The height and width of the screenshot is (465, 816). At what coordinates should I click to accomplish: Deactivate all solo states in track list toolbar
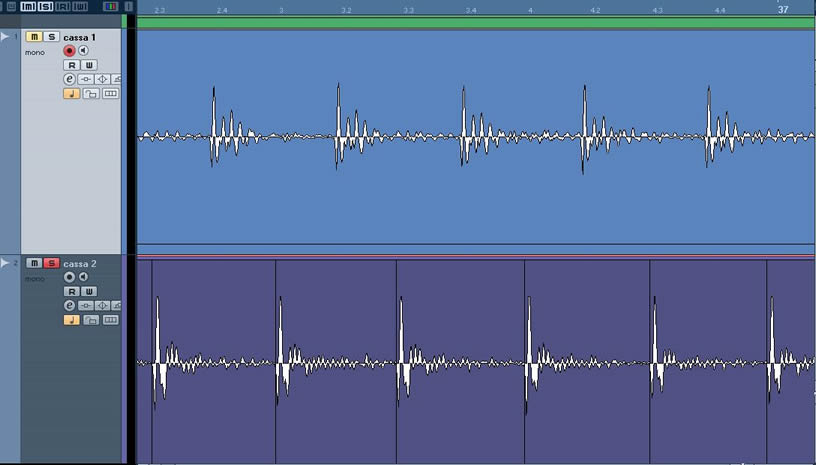point(45,7)
